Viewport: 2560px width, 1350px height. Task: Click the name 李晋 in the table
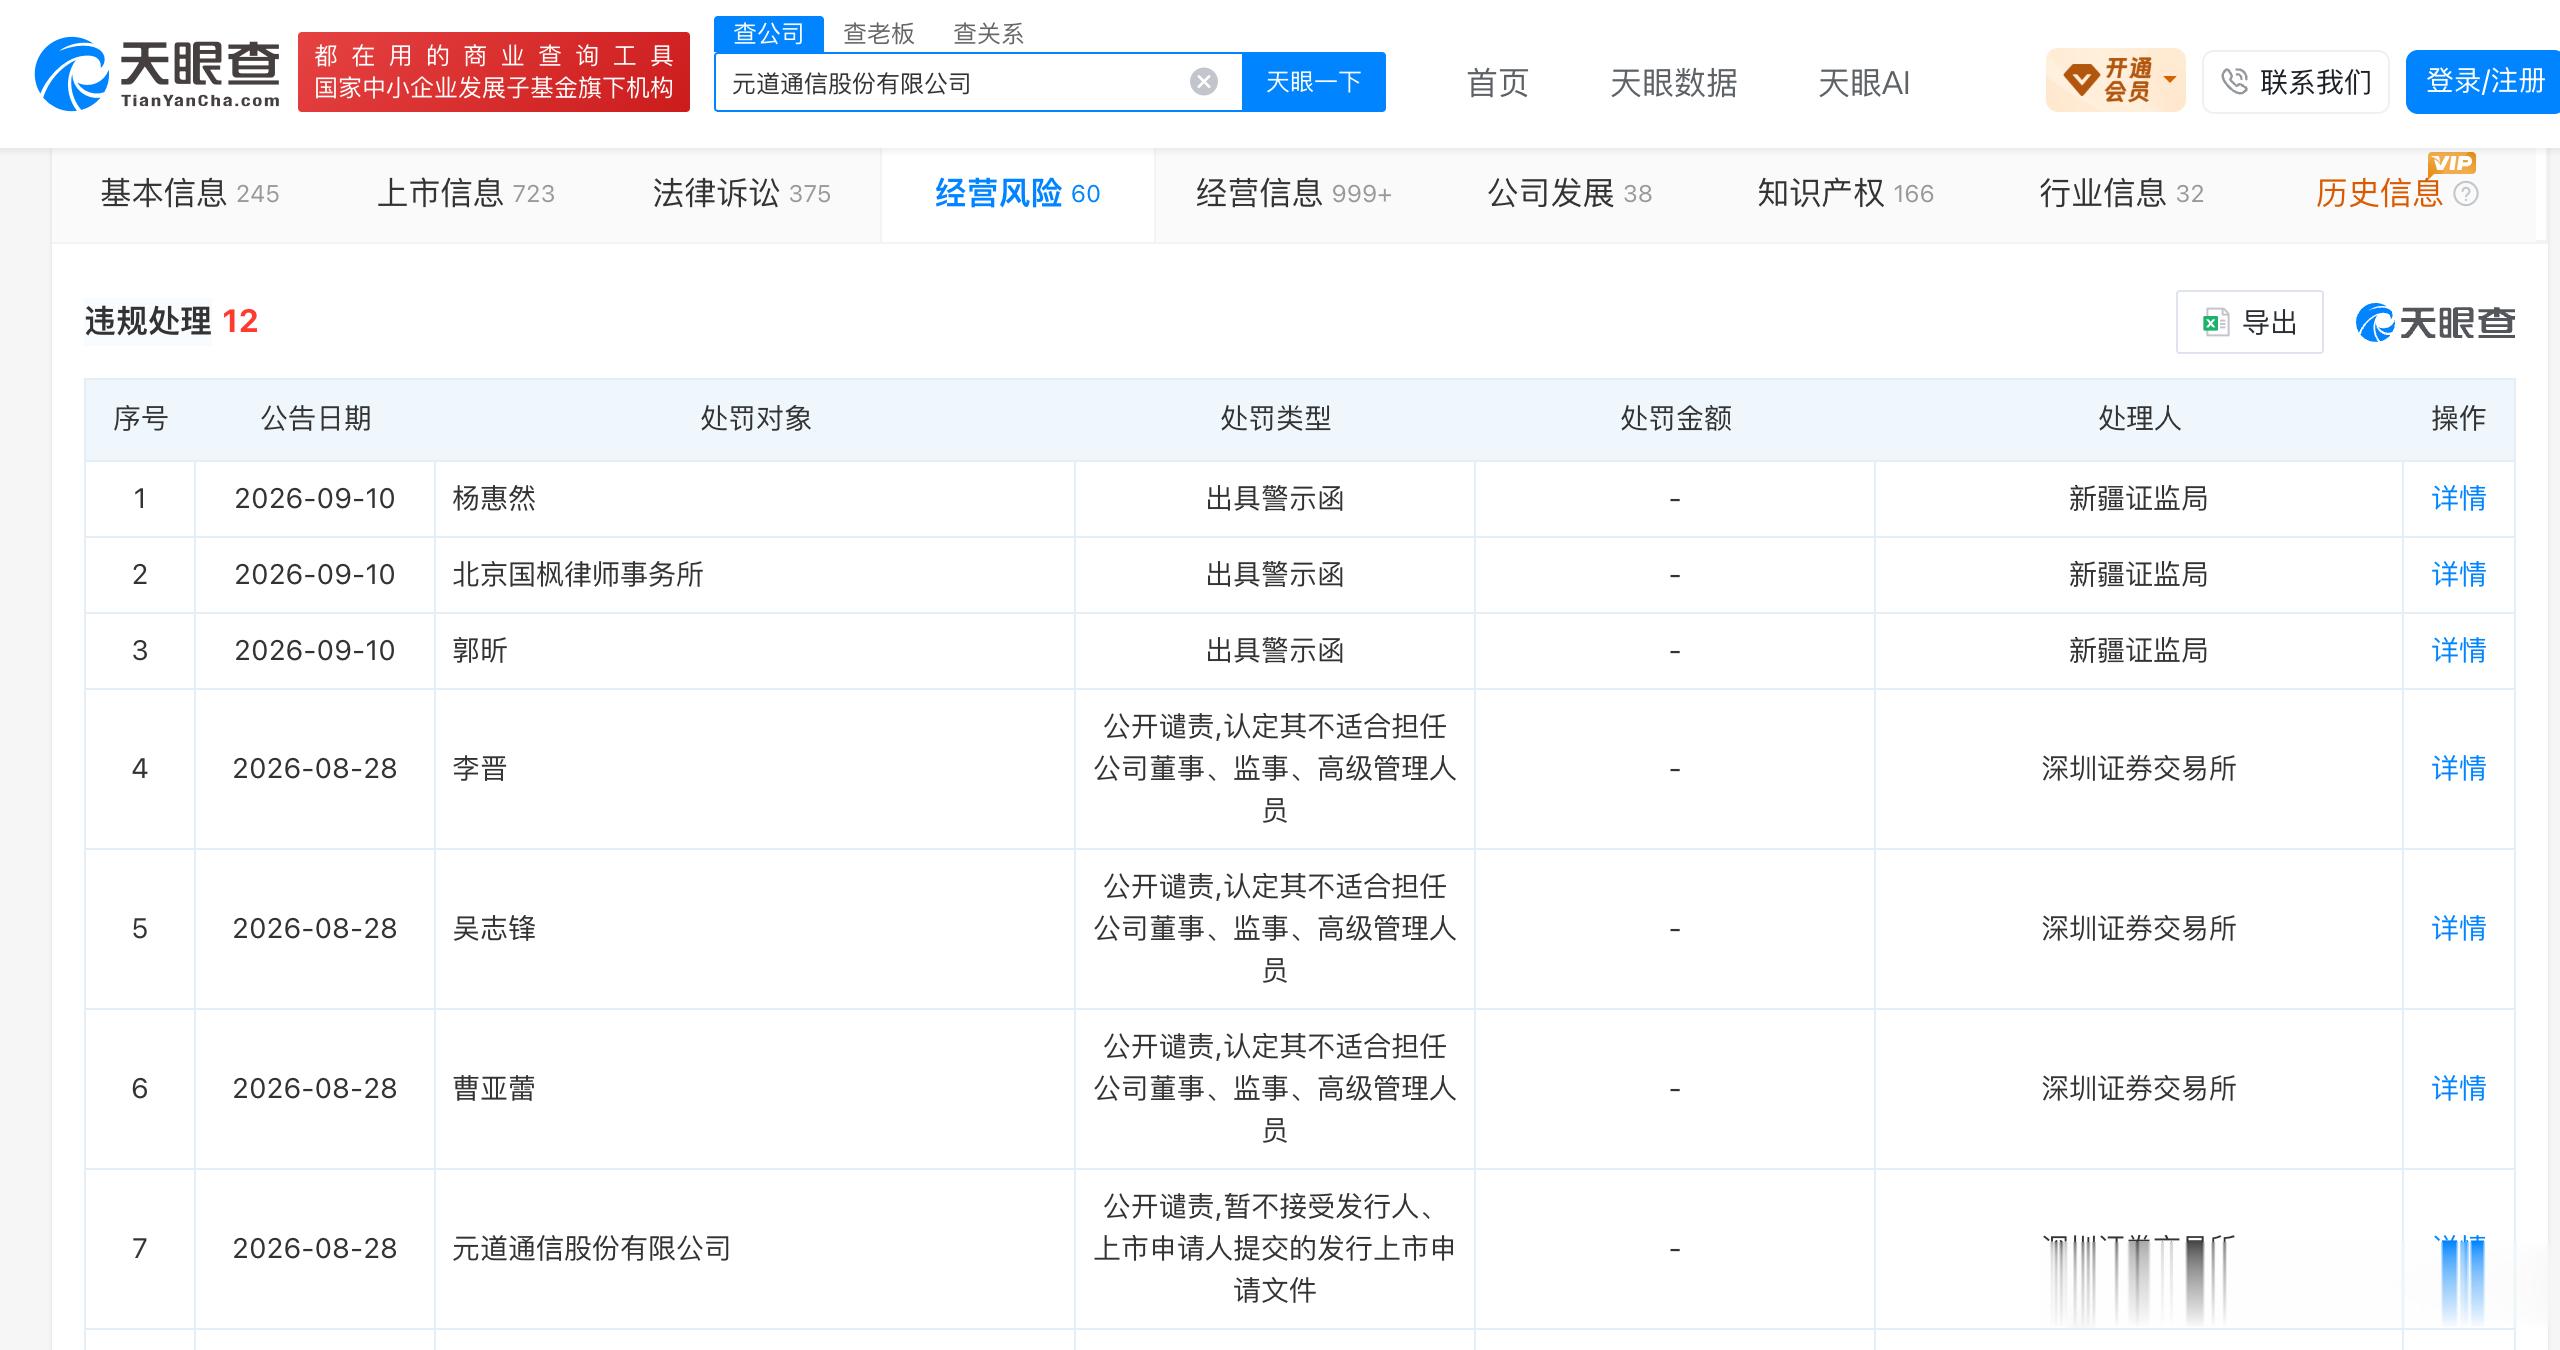(x=480, y=769)
